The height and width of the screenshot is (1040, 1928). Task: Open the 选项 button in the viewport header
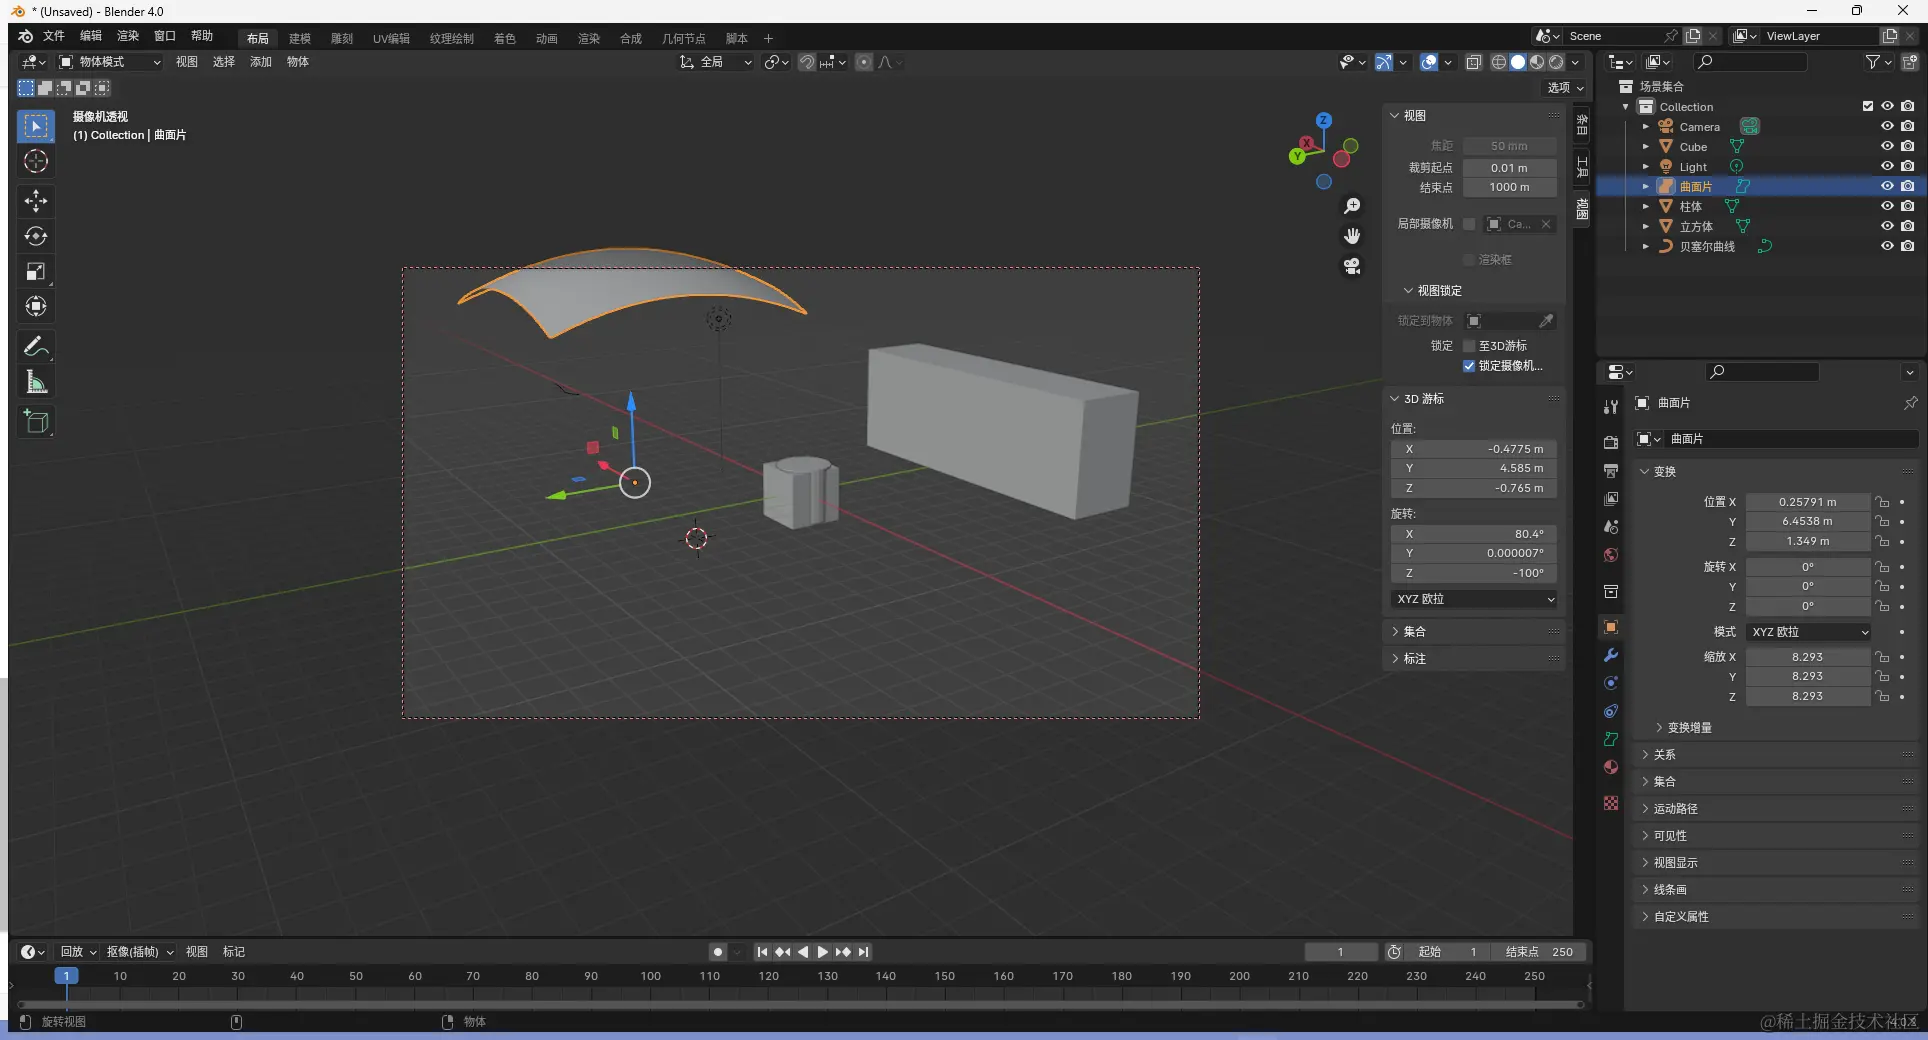(x=1565, y=88)
